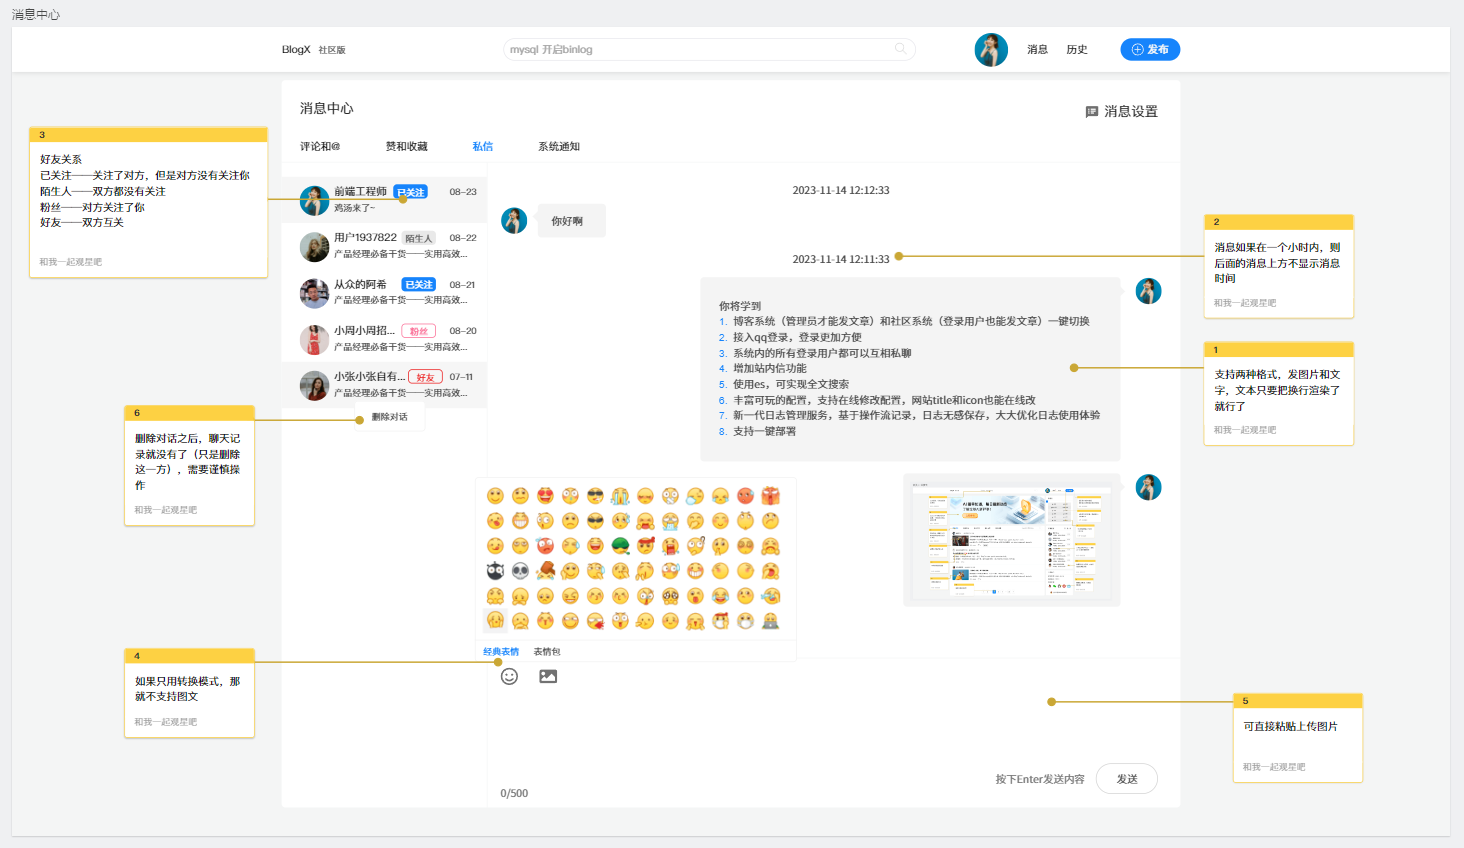Screen dimensions: 1464x848
Task: Click the search magnifier icon in search bar
Action: click(x=900, y=48)
